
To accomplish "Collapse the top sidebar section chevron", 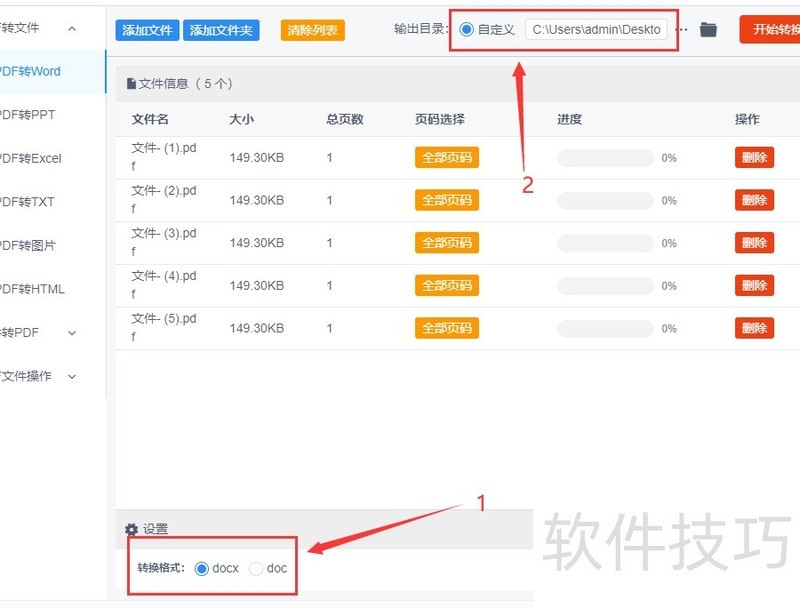I will (x=72, y=29).
